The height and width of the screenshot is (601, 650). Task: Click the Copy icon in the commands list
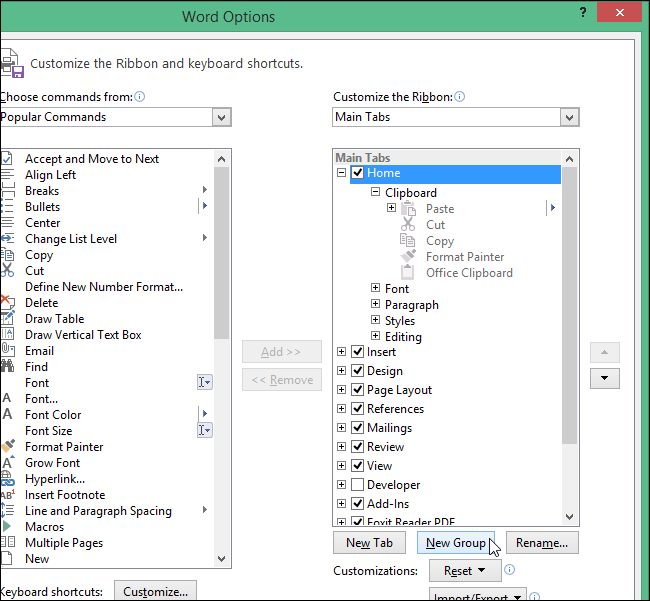7,254
